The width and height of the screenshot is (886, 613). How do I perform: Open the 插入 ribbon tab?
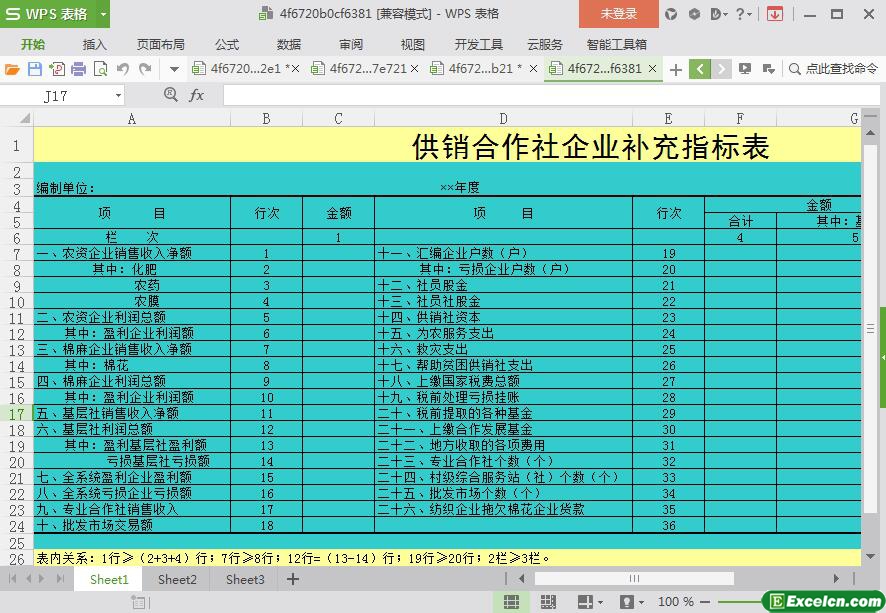(x=94, y=45)
